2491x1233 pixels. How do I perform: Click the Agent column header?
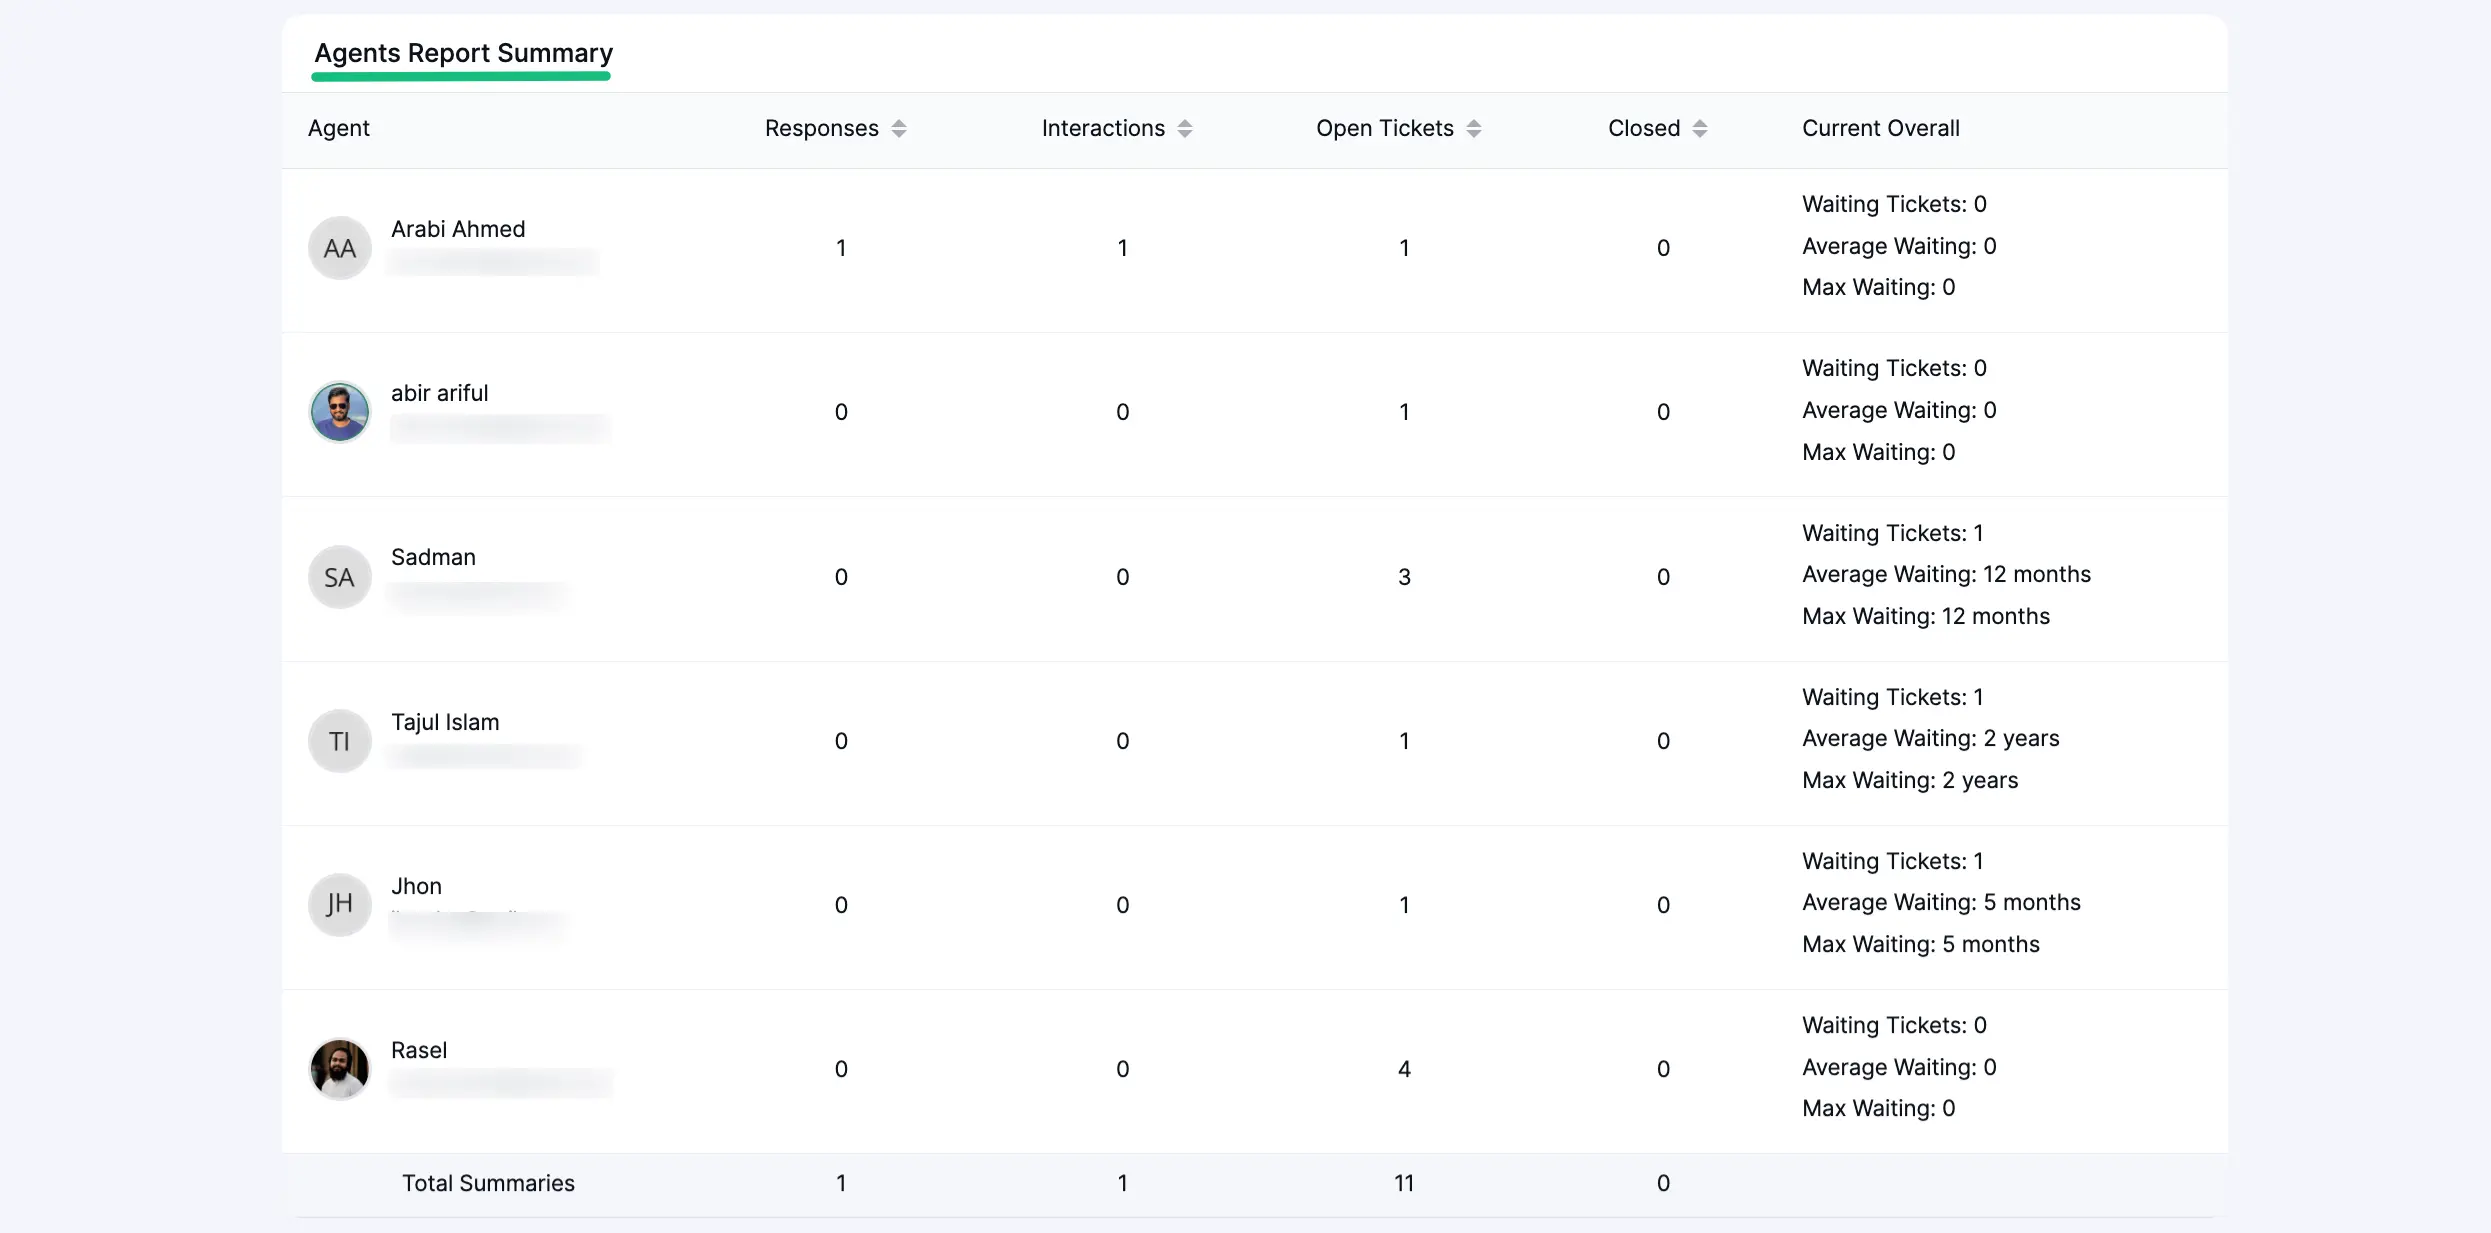click(338, 128)
